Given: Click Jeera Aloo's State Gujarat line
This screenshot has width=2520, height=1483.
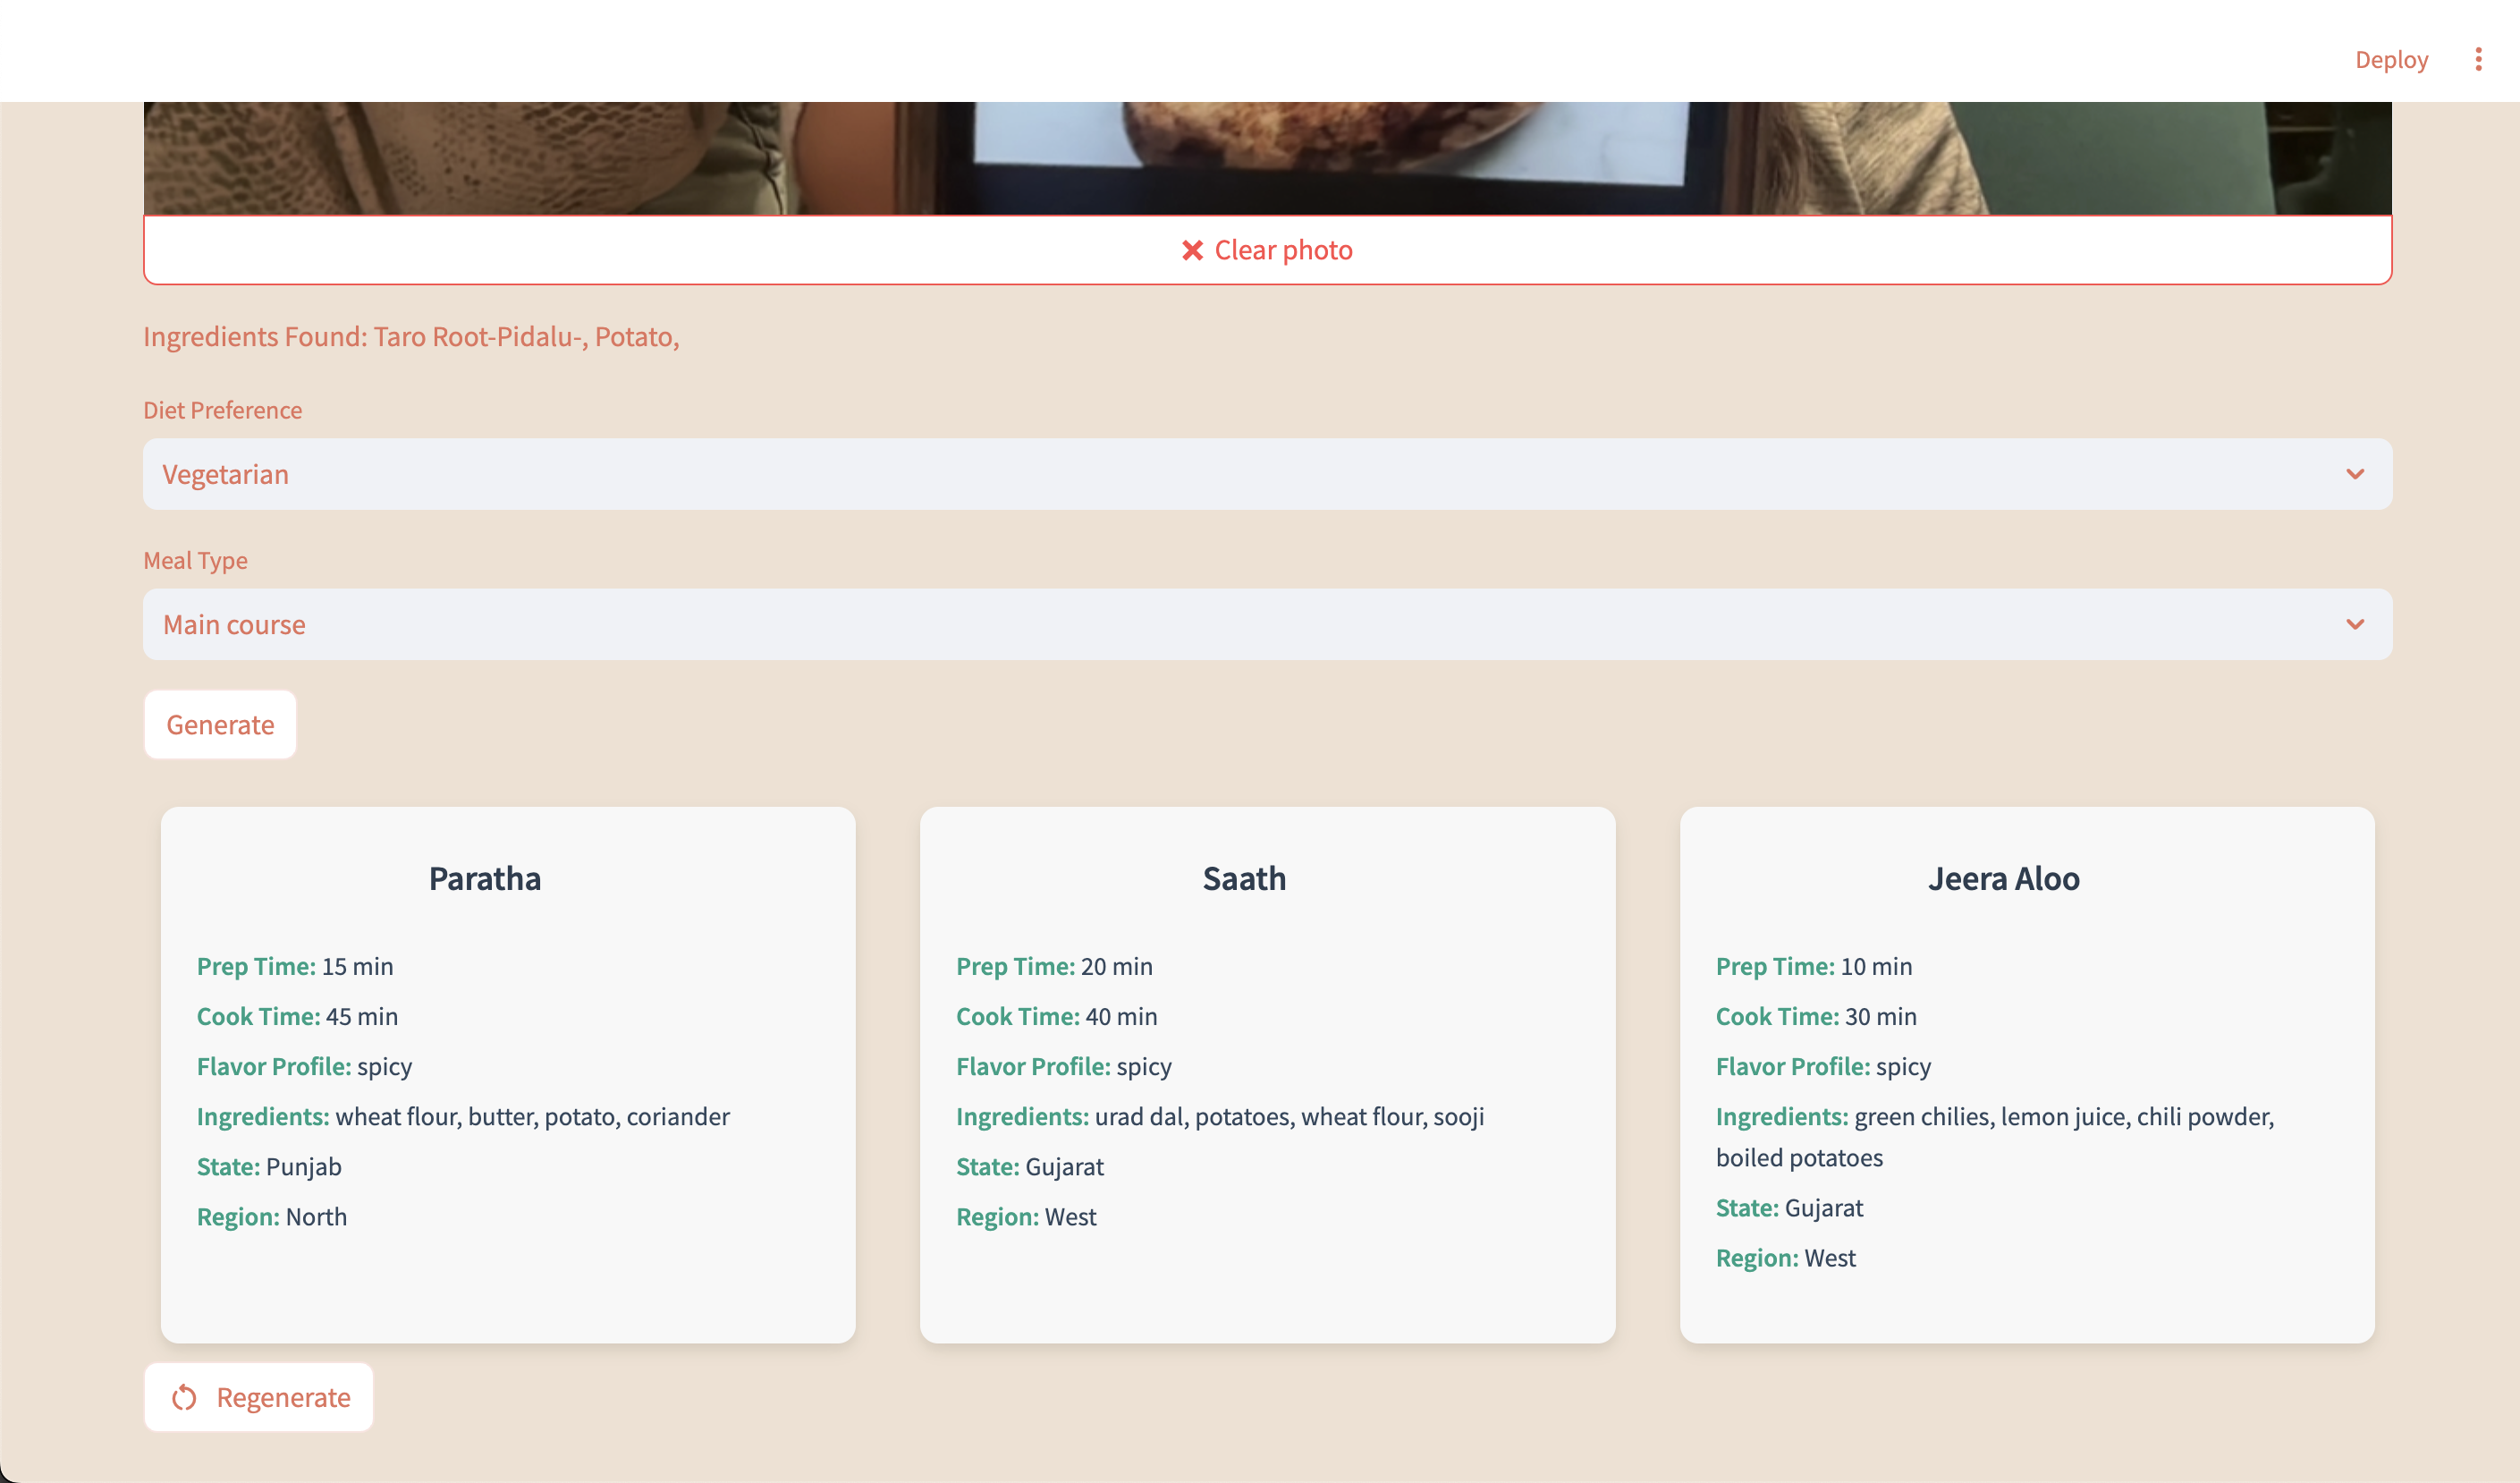Looking at the screenshot, I should (x=1789, y=1207).
